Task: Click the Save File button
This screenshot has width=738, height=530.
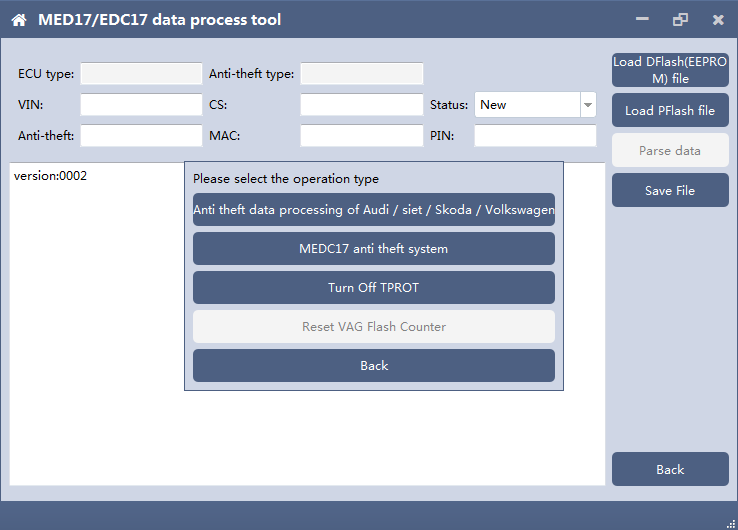Action: click(670, 190)
